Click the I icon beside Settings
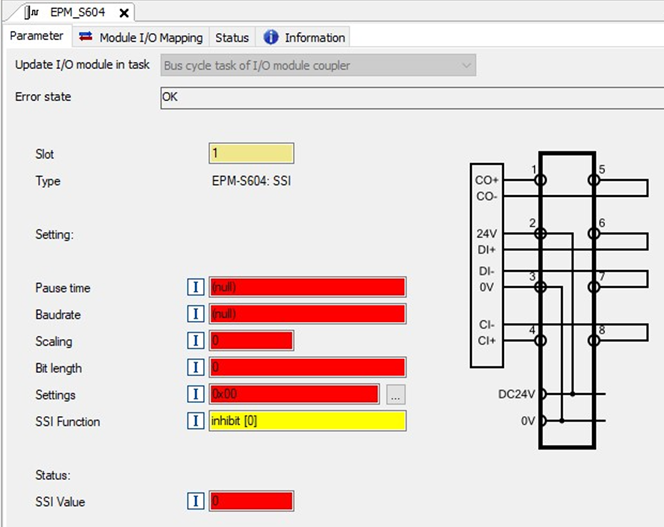The image size is (664, 527). coord(196,394)
